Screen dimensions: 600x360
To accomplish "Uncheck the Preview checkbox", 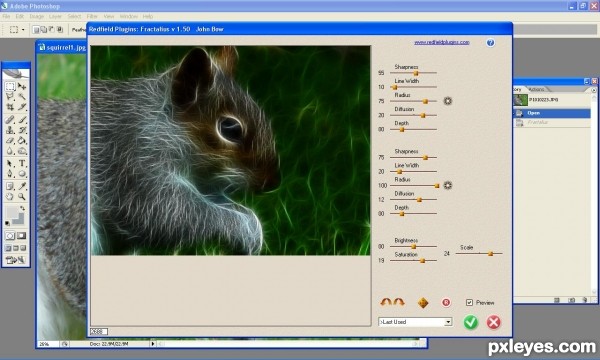I will [x=470, y=302].
